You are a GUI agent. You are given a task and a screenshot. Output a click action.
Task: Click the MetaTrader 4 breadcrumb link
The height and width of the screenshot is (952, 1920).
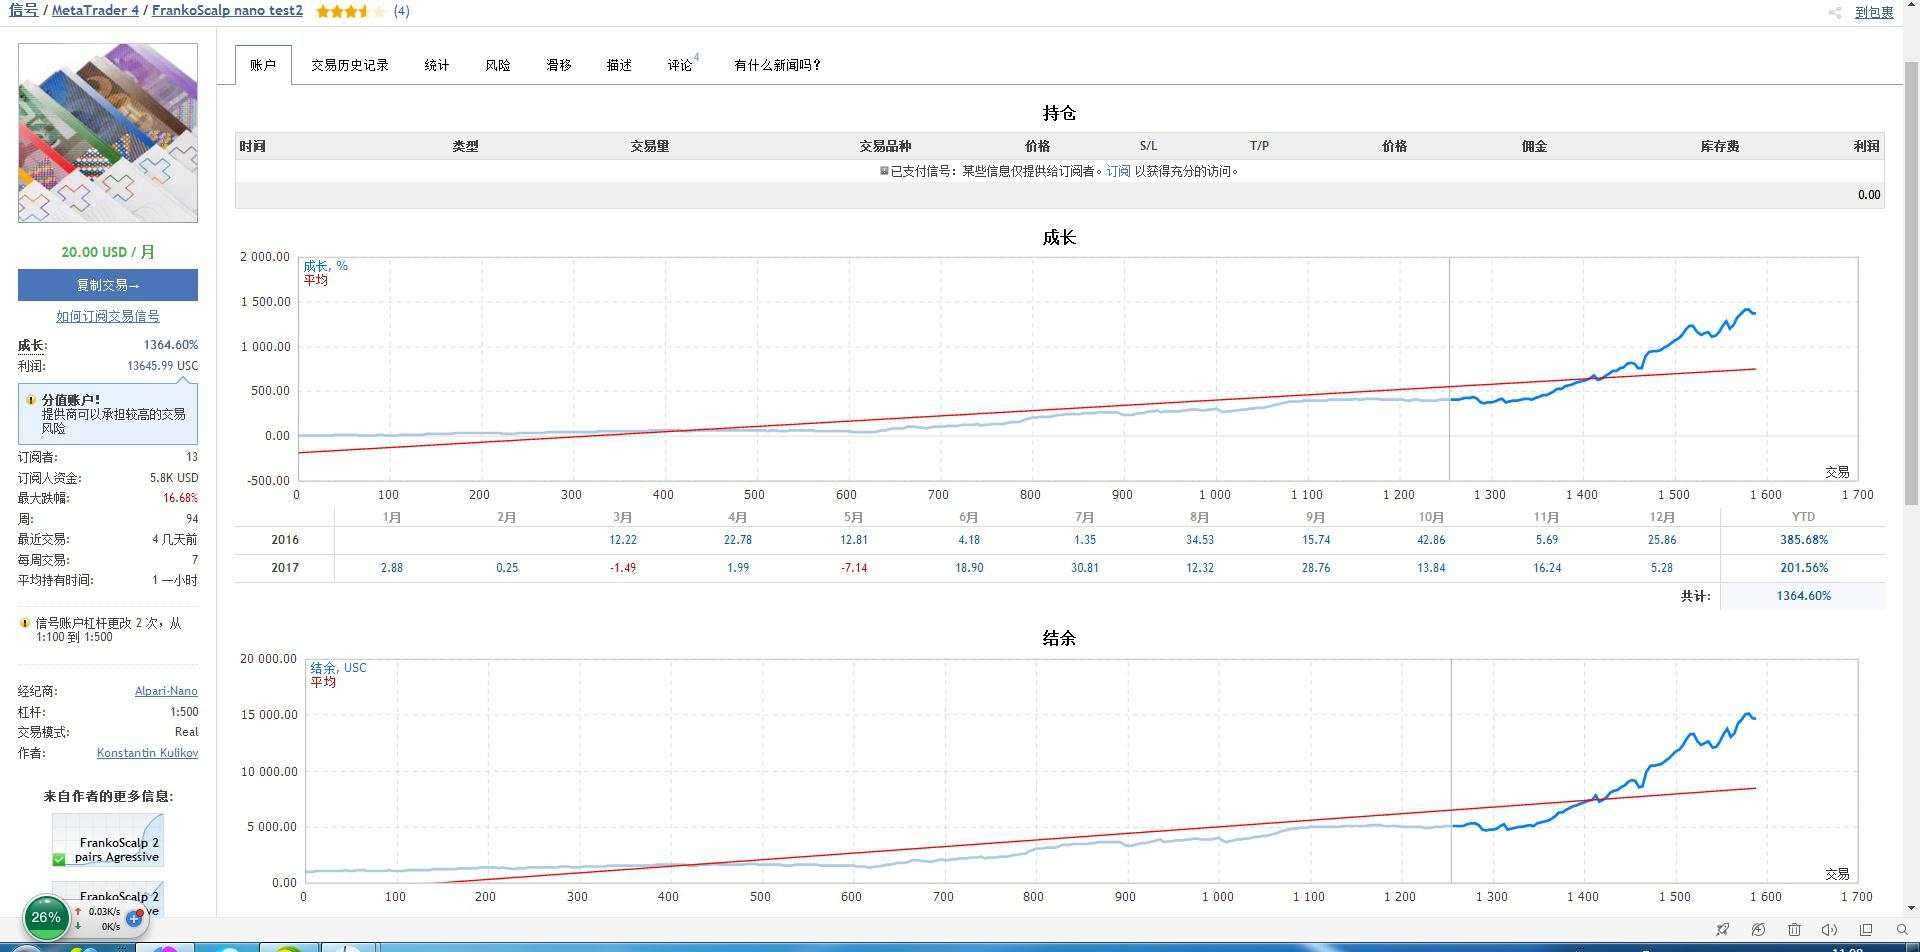click(x=95, y=10)
